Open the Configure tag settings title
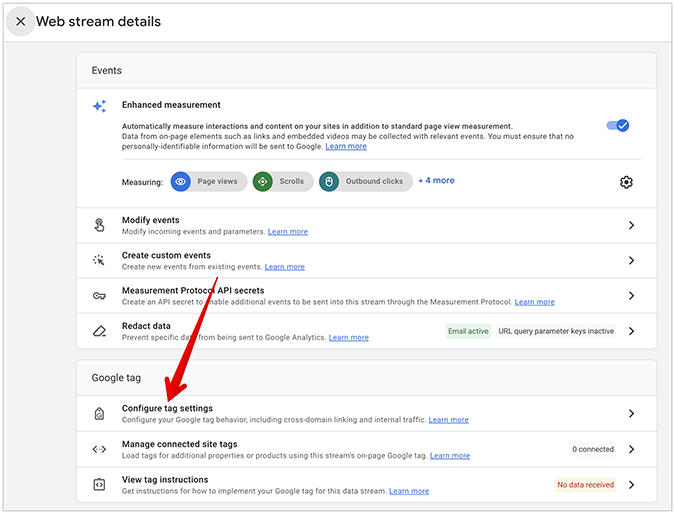The image size is (675, 514). (x=167, y=408)
